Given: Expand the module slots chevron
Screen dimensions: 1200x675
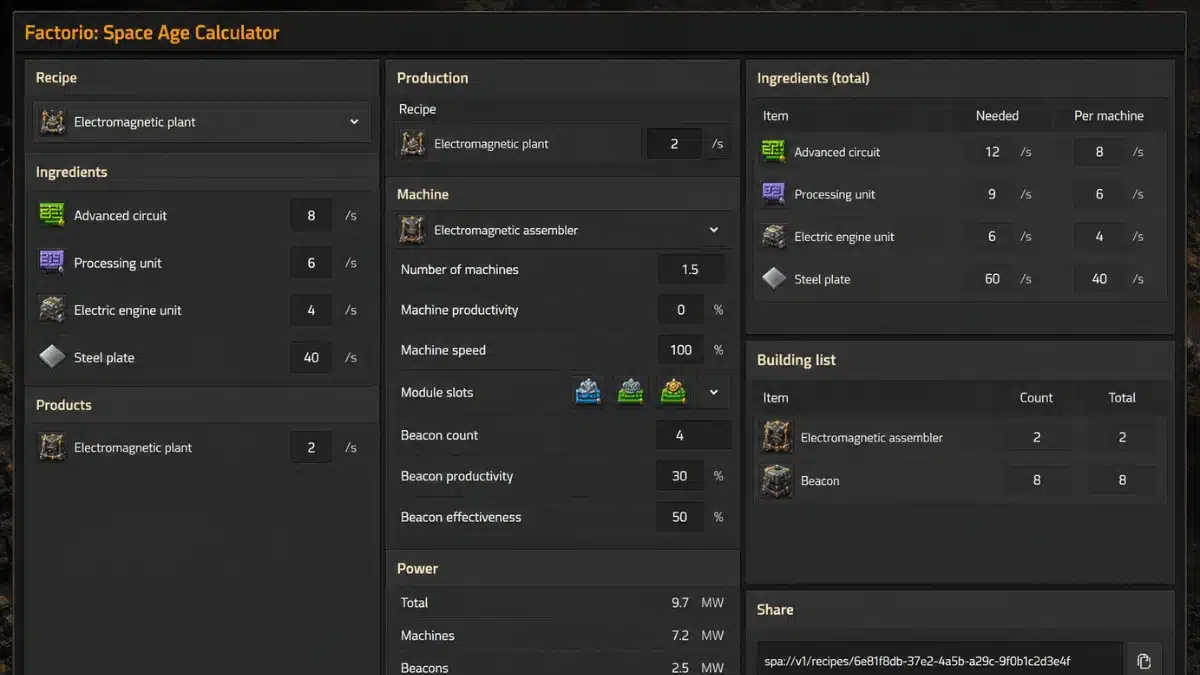Looking at the screenshot, I should (714, 392).
